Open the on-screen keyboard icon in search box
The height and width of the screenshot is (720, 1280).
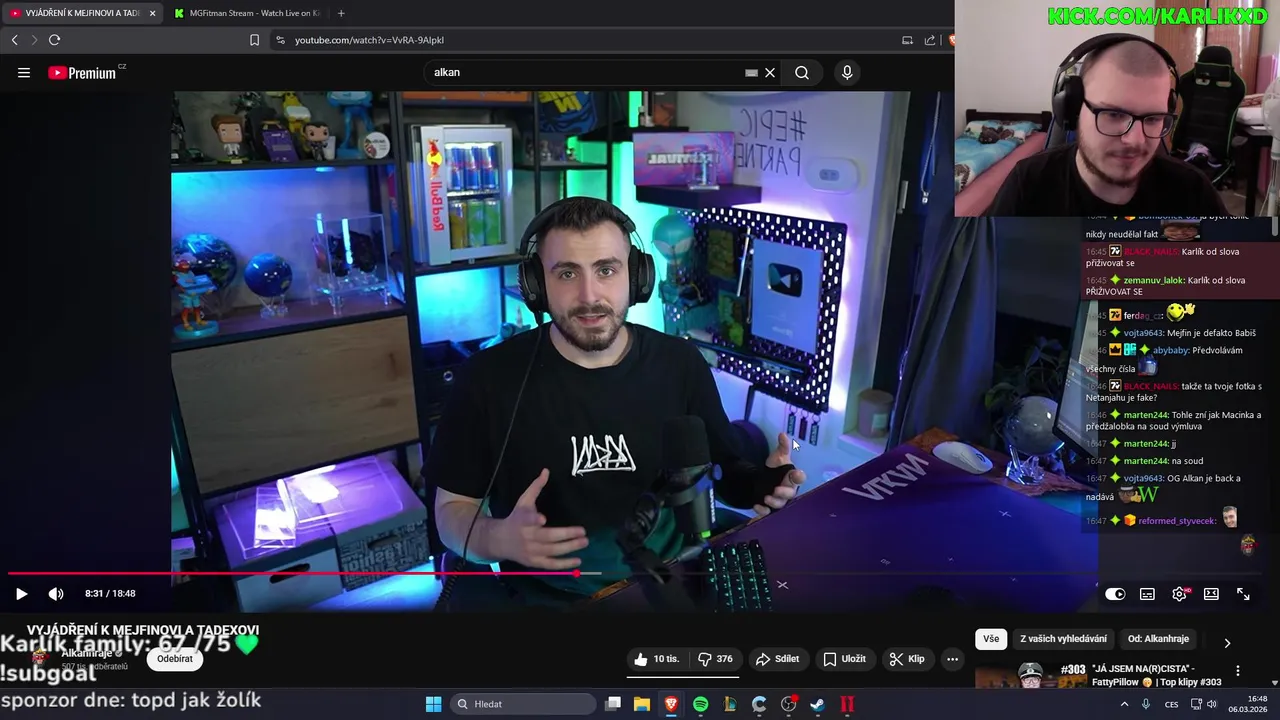coord(751,72)
